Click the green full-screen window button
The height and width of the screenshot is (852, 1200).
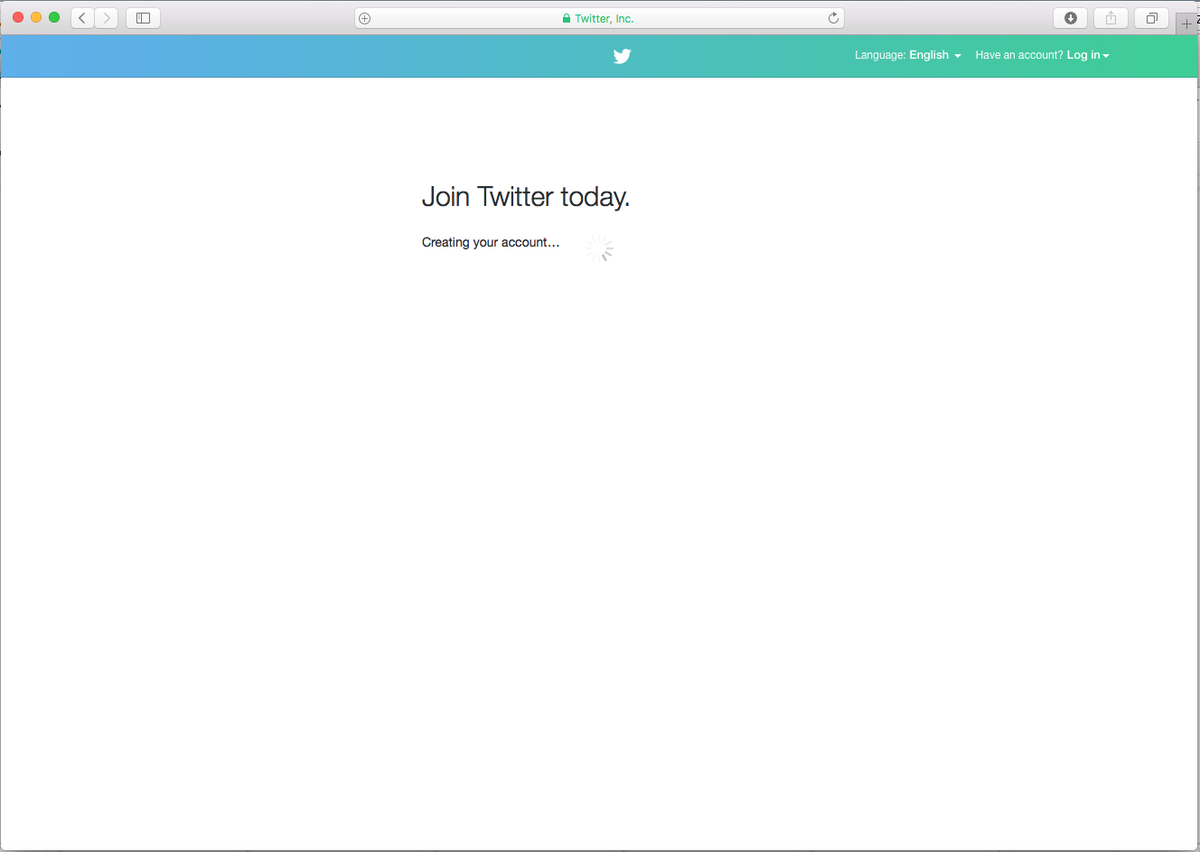[54, 18]
